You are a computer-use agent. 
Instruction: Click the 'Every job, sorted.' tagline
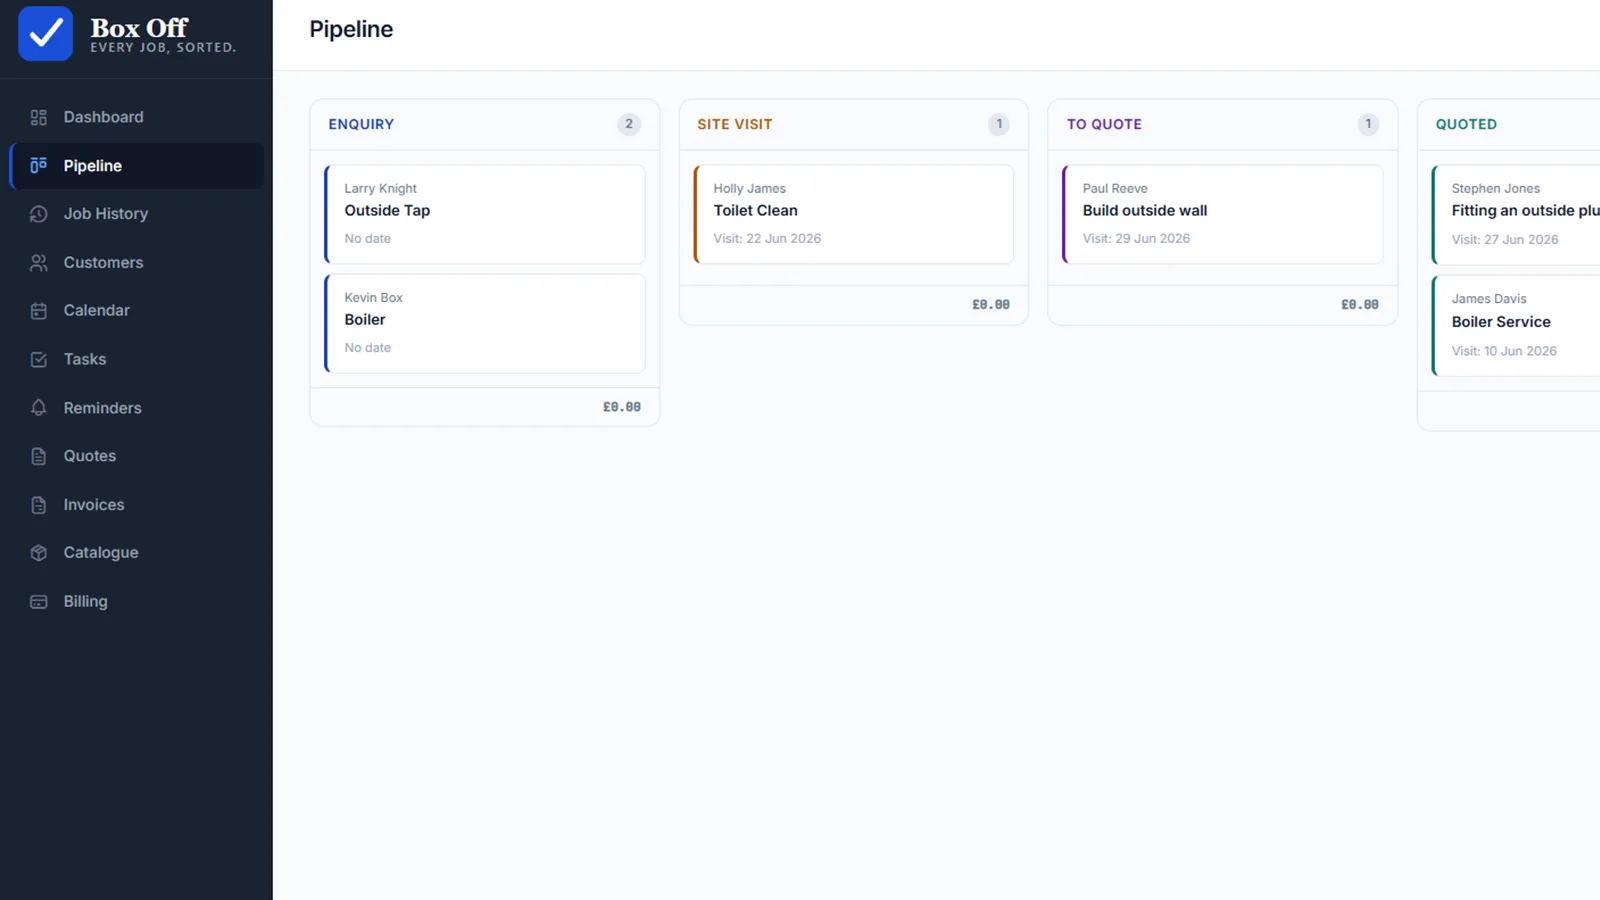coord(163,47)
